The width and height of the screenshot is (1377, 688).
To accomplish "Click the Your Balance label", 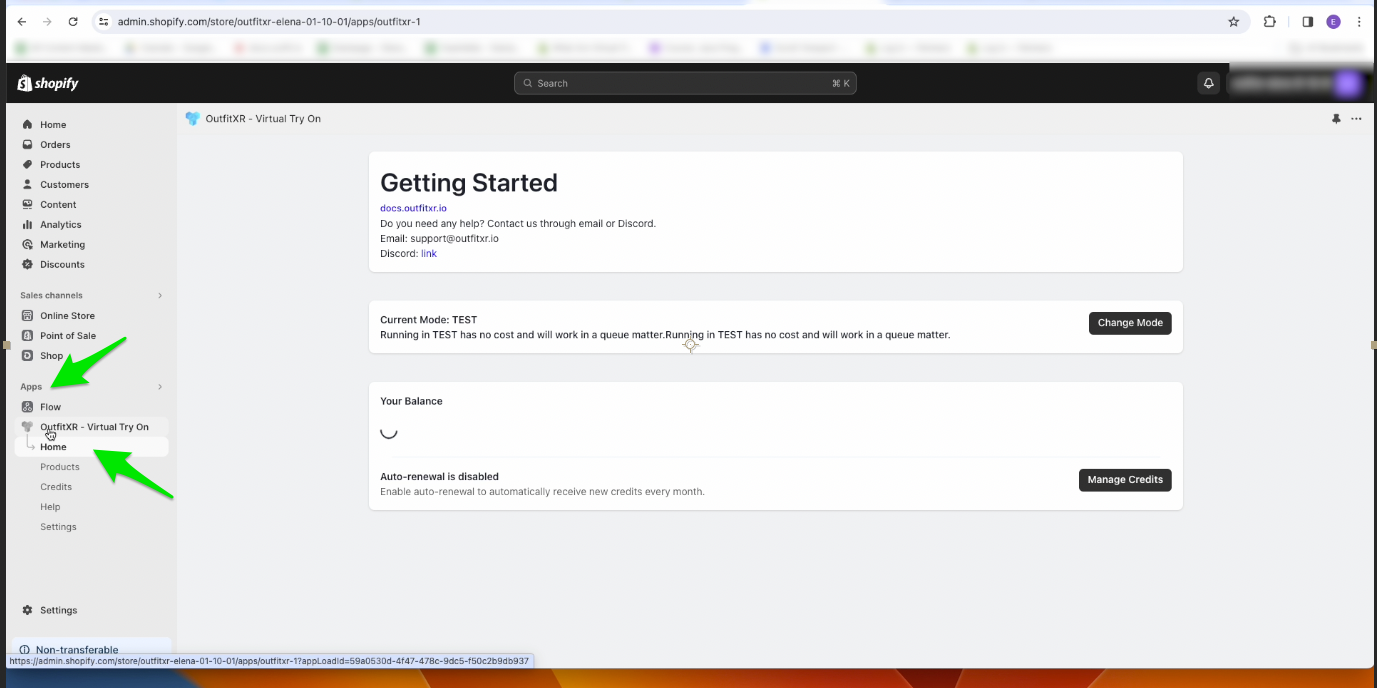I will 411,401.
